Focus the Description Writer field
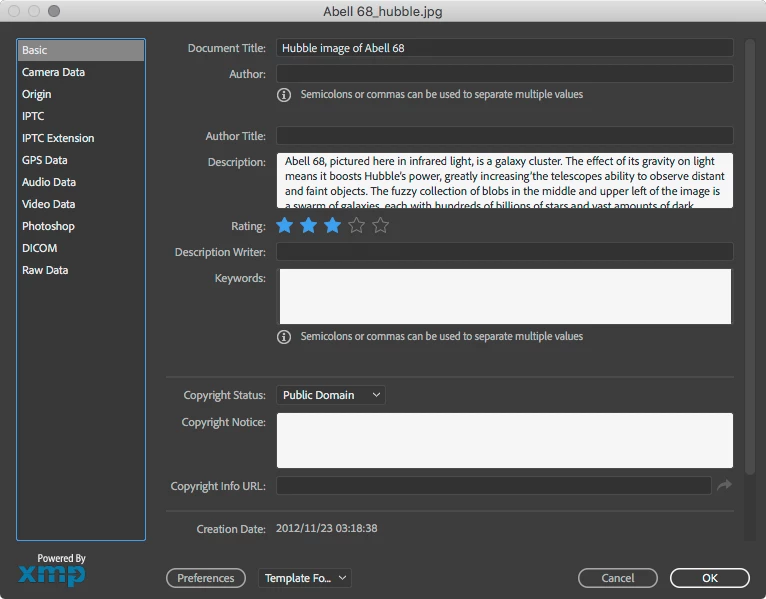The height and width of the screenshot is (599, 766). [505, 252]
